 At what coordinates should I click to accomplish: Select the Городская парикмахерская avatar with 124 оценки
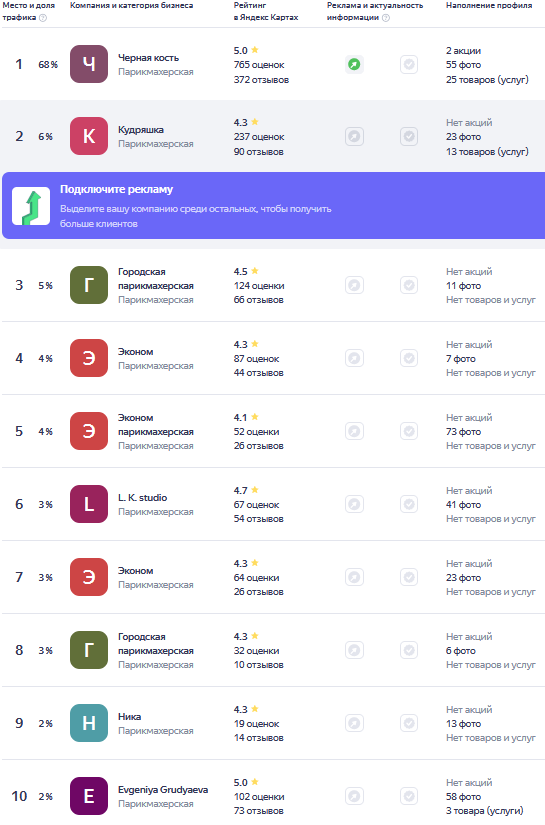coord(89,285)
